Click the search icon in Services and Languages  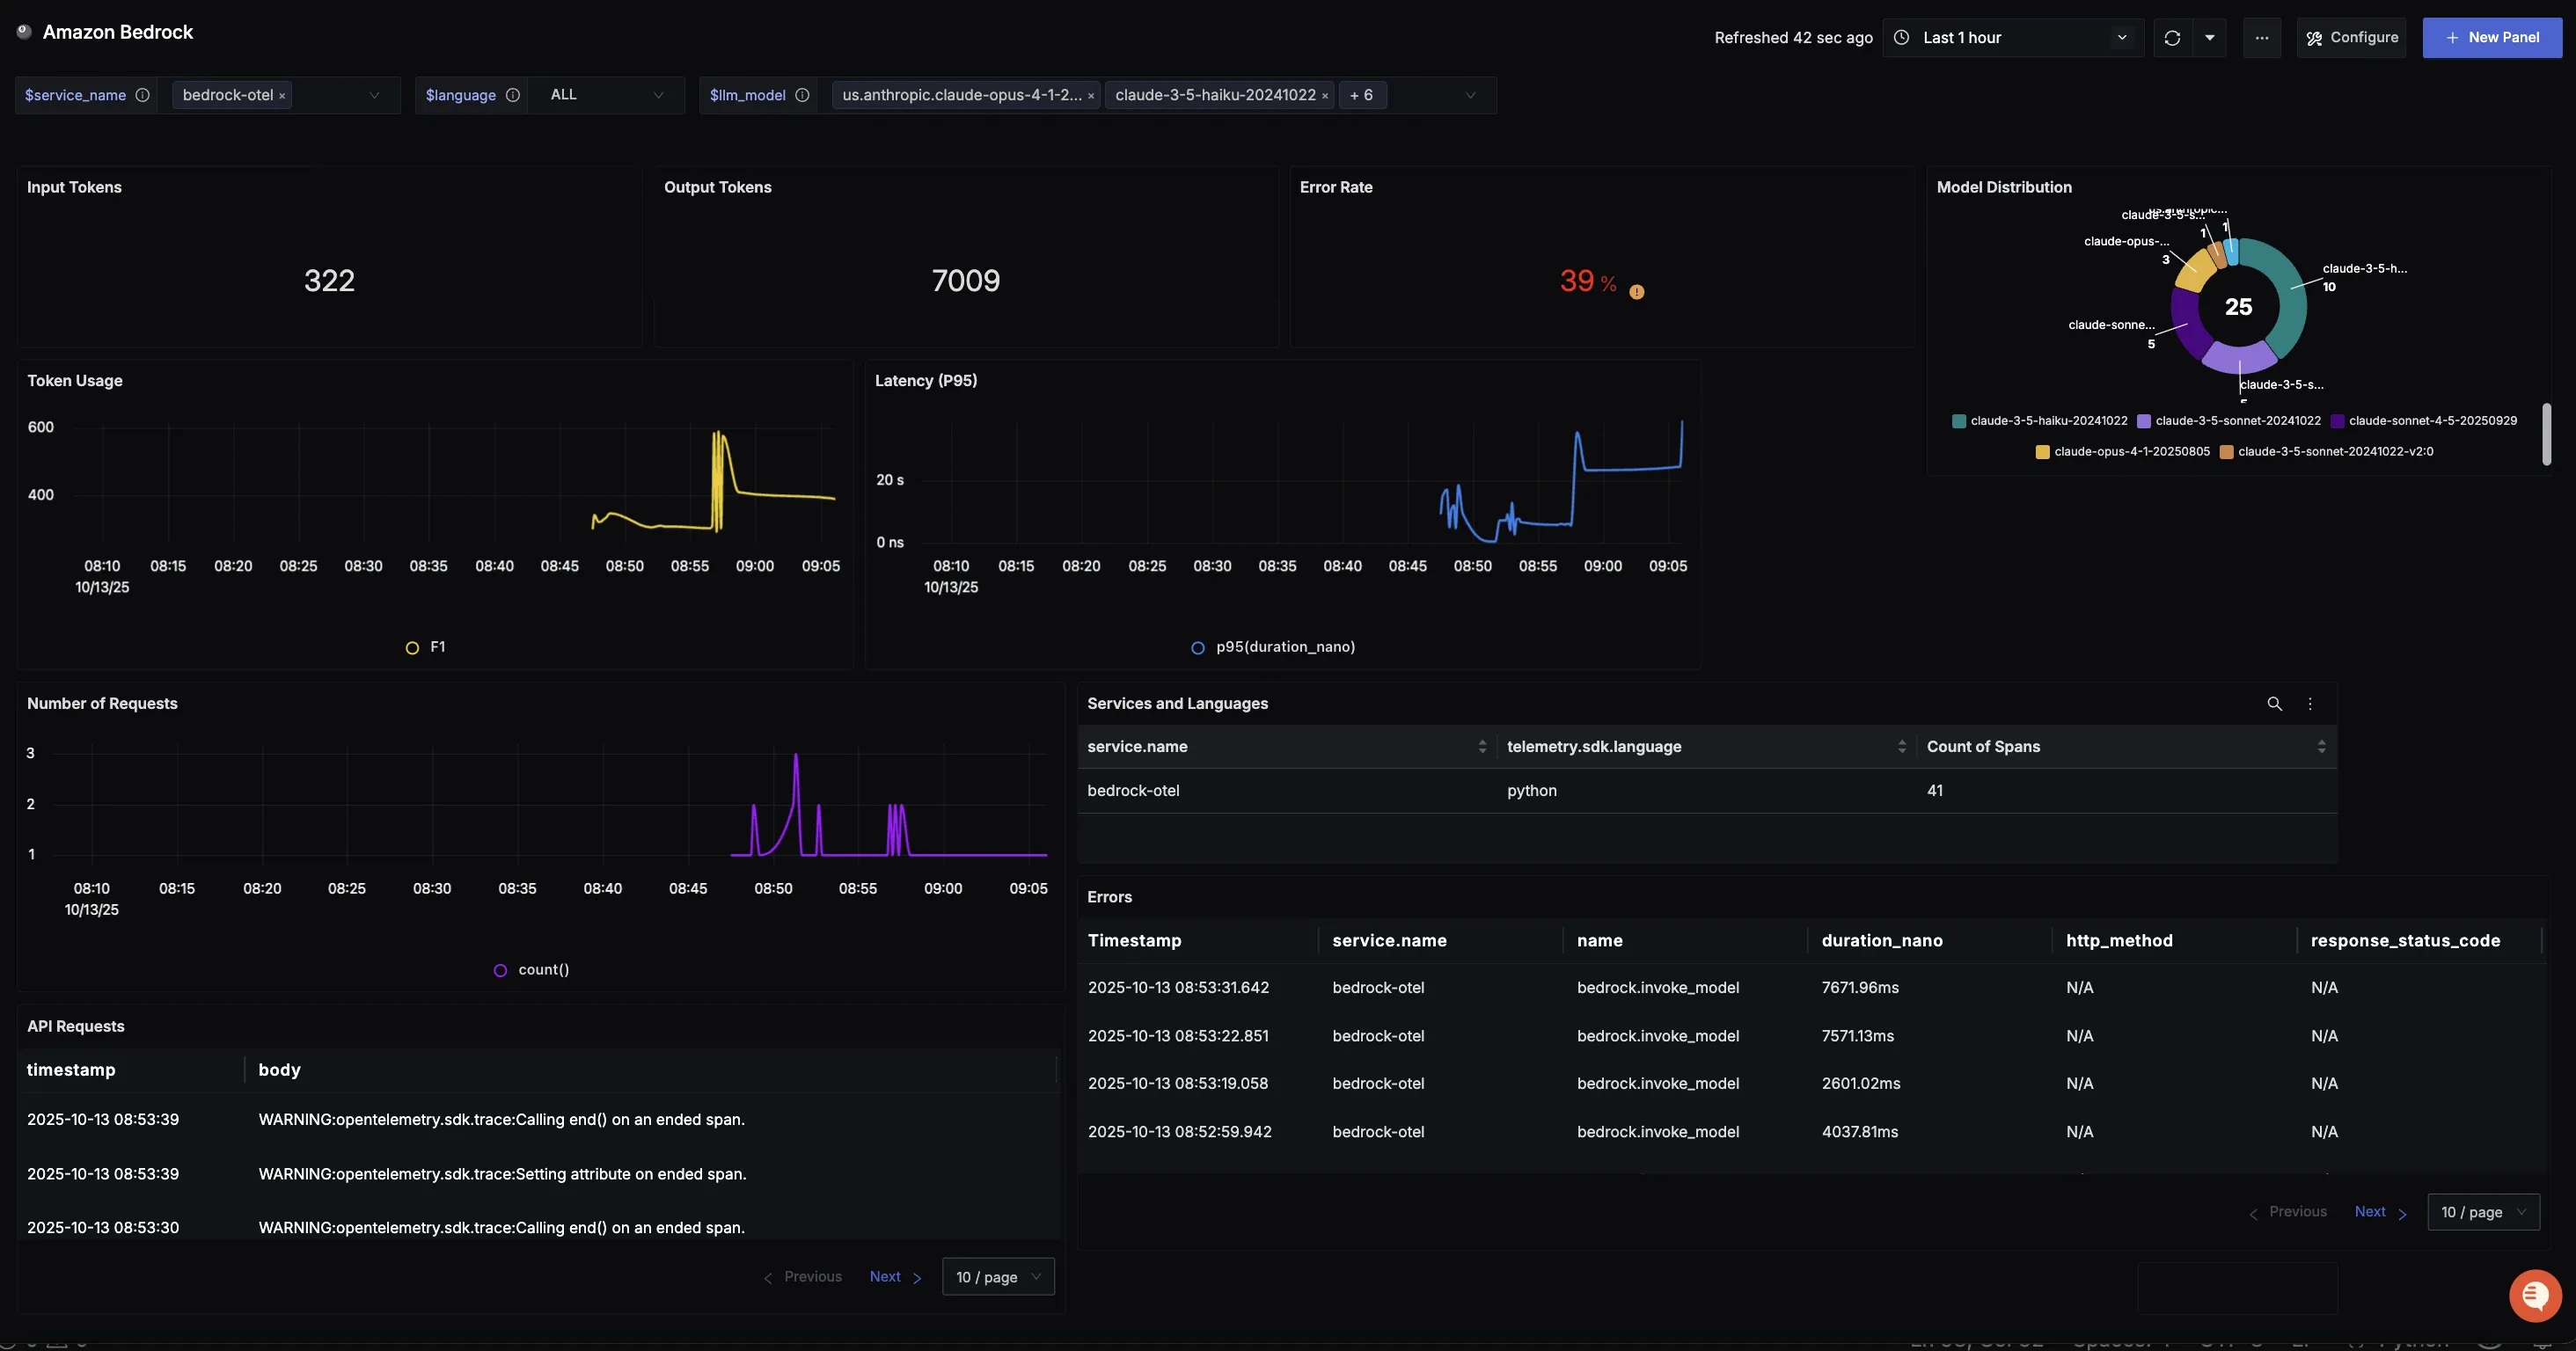coord(2274,704)
